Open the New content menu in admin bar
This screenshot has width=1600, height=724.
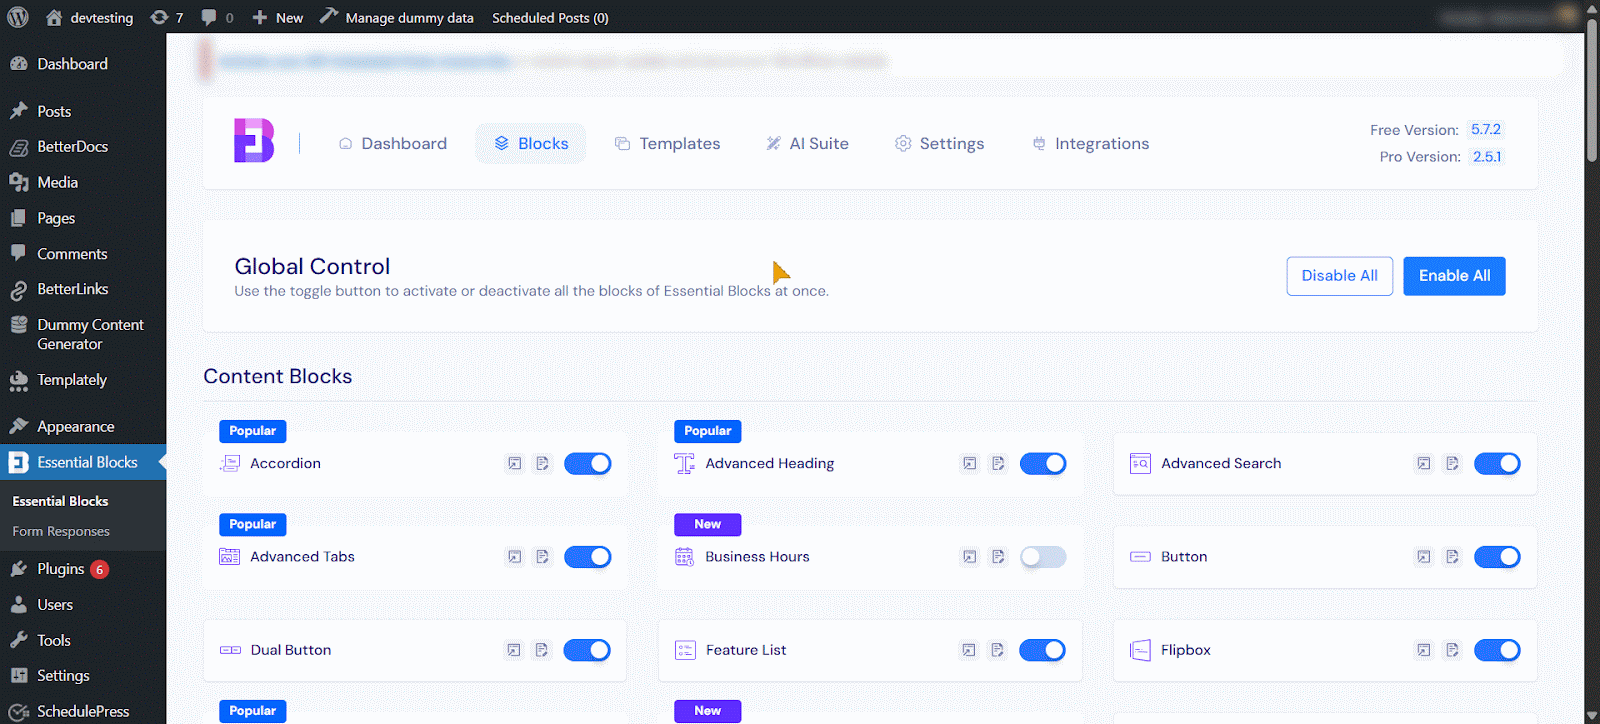(278, 17)
